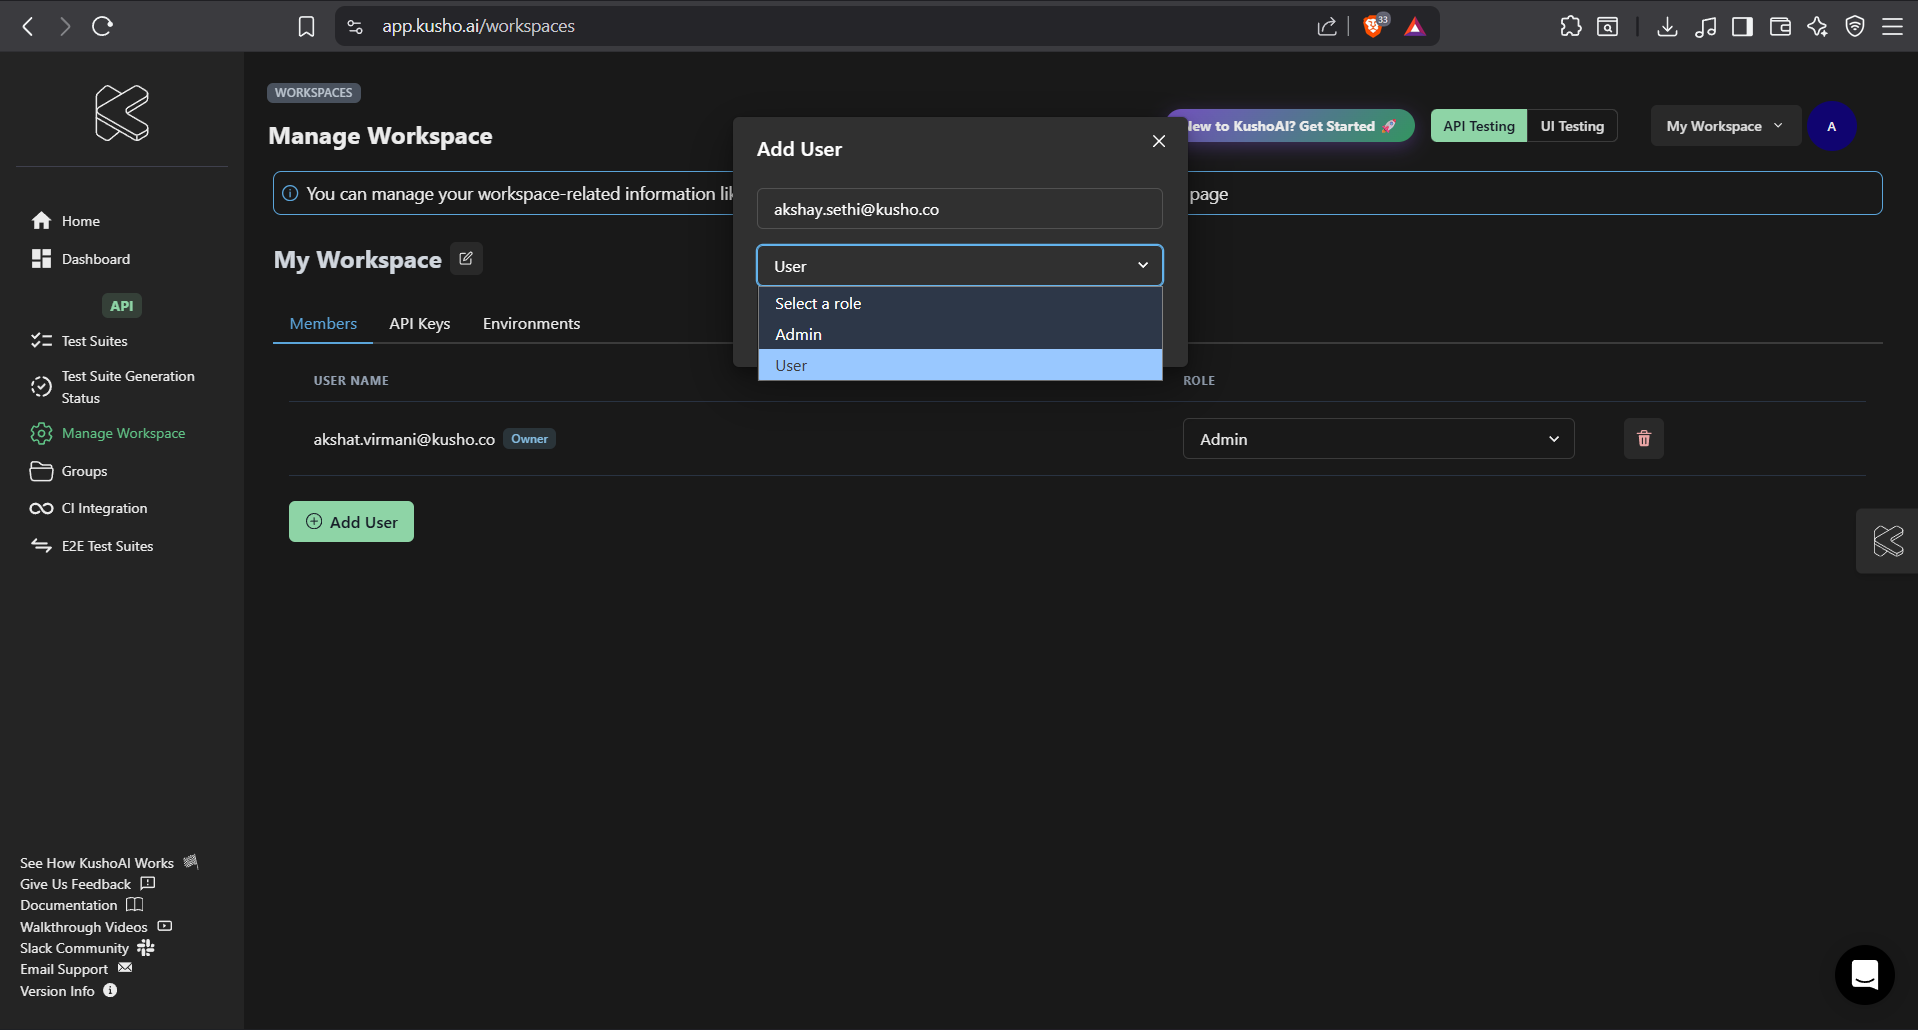Click the E2E Test Suites arrows icon
Viewport: 1918px width, 1030px height.
click(41, 546)
